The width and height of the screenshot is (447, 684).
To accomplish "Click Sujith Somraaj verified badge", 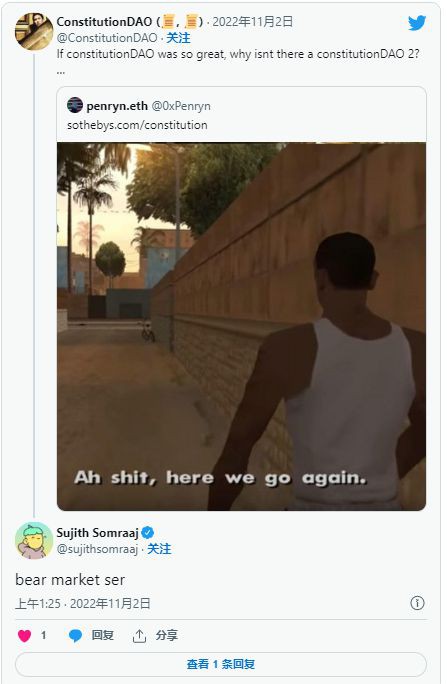I will click(x=148, y=532).
